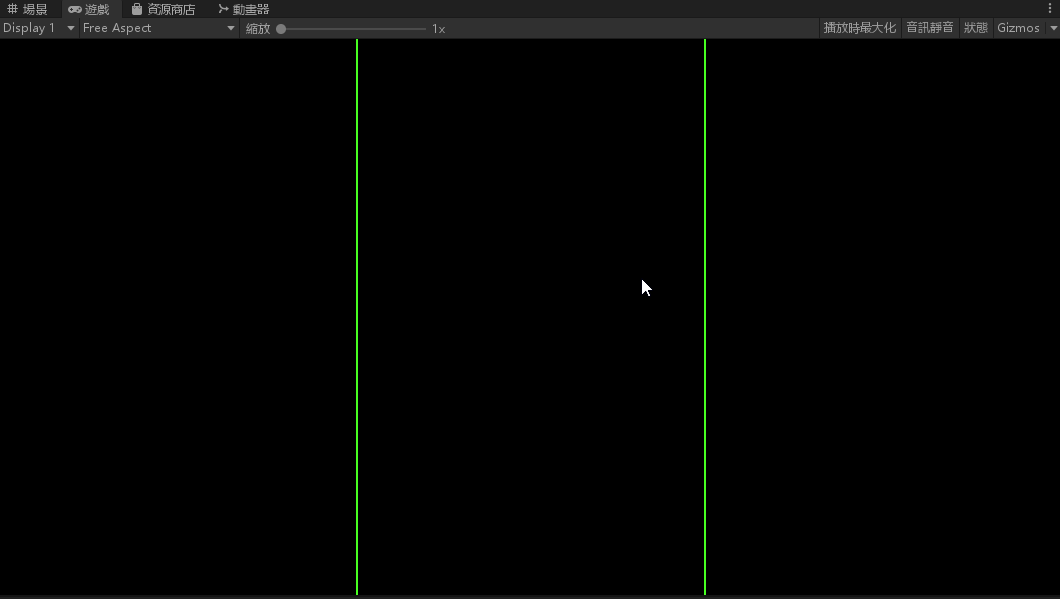Enable 音訊靜音 to mute audio

click(x=929, y=28)
